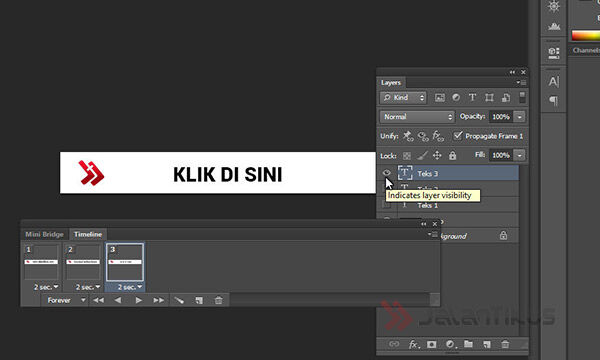
Task: Collapse the Layers panel to icons
Action: pos(512,72)
